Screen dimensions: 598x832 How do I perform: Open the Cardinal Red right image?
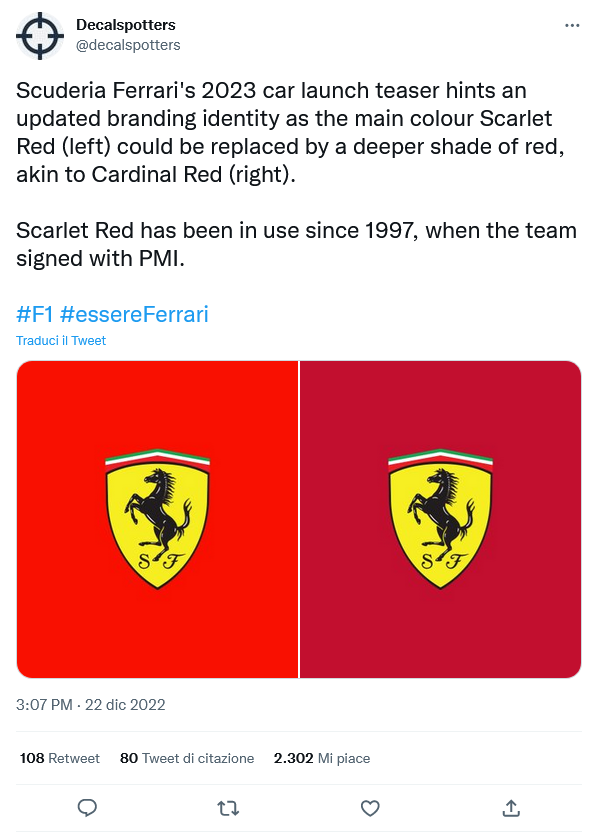point(440,519)
